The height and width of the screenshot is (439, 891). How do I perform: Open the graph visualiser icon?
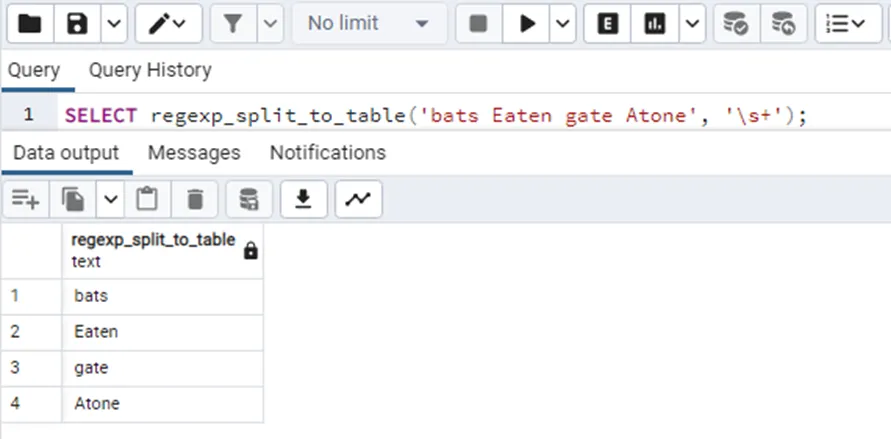pos(357,200)
